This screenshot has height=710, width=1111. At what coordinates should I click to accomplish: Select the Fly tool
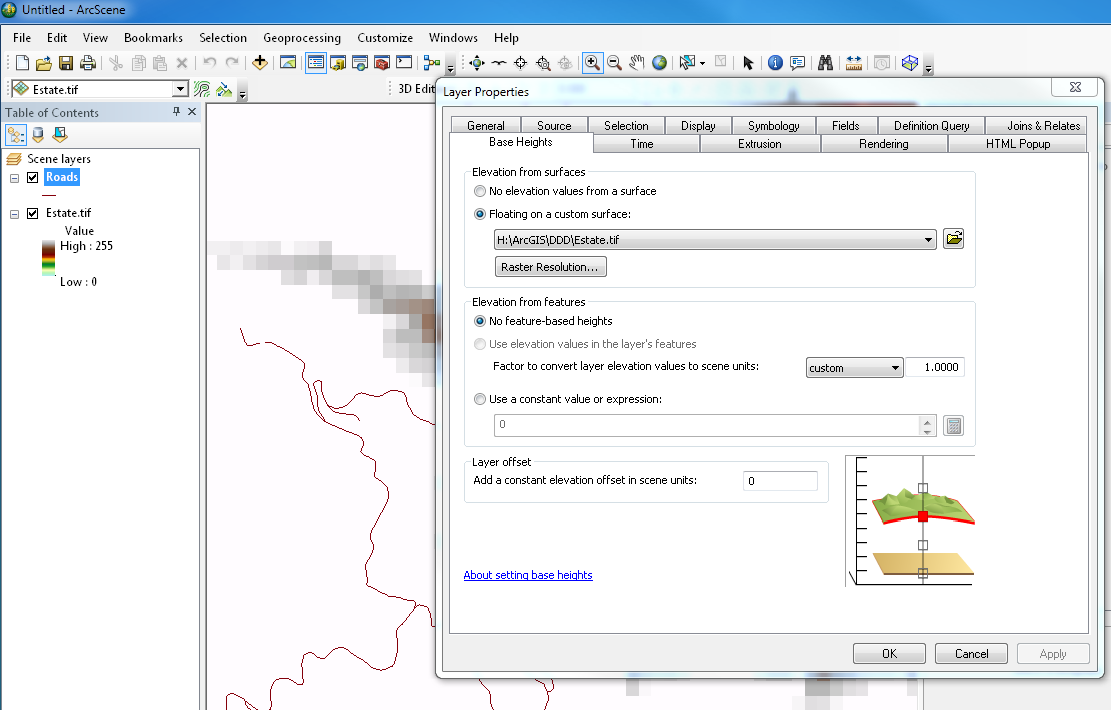tap(499, 63)
